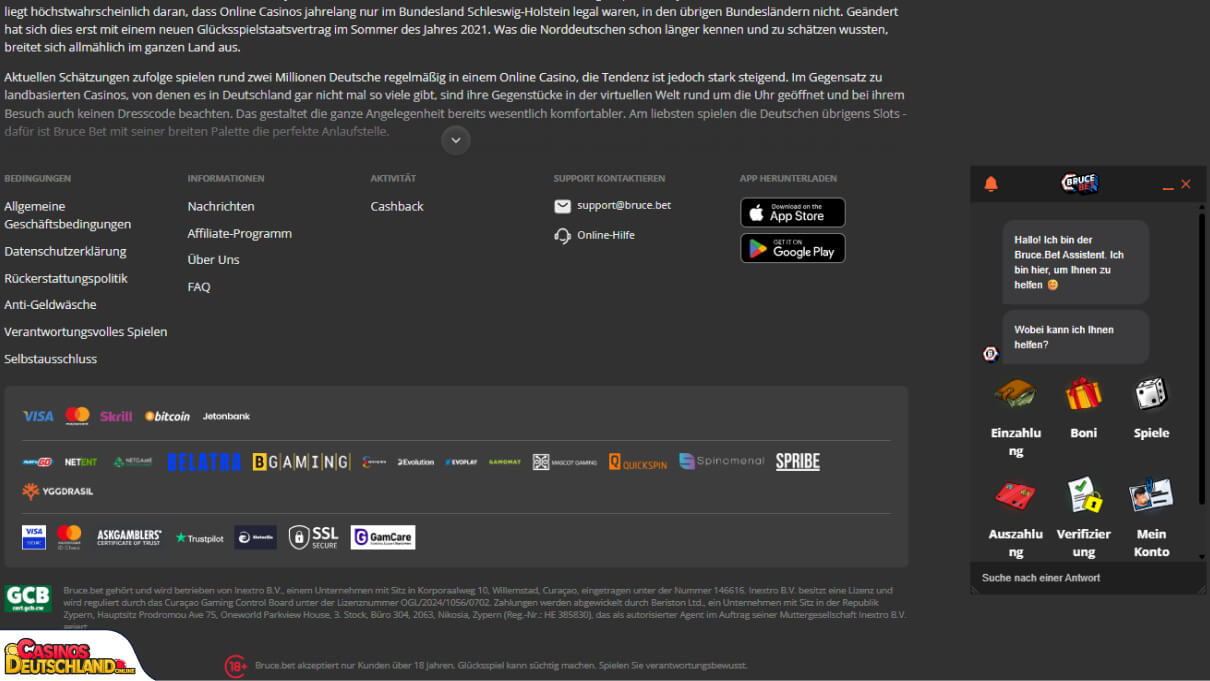Open Allgemeine Geschäftsbedingungen link
The height and width of the screenshot is (681, 1210).
coord(68,215)
